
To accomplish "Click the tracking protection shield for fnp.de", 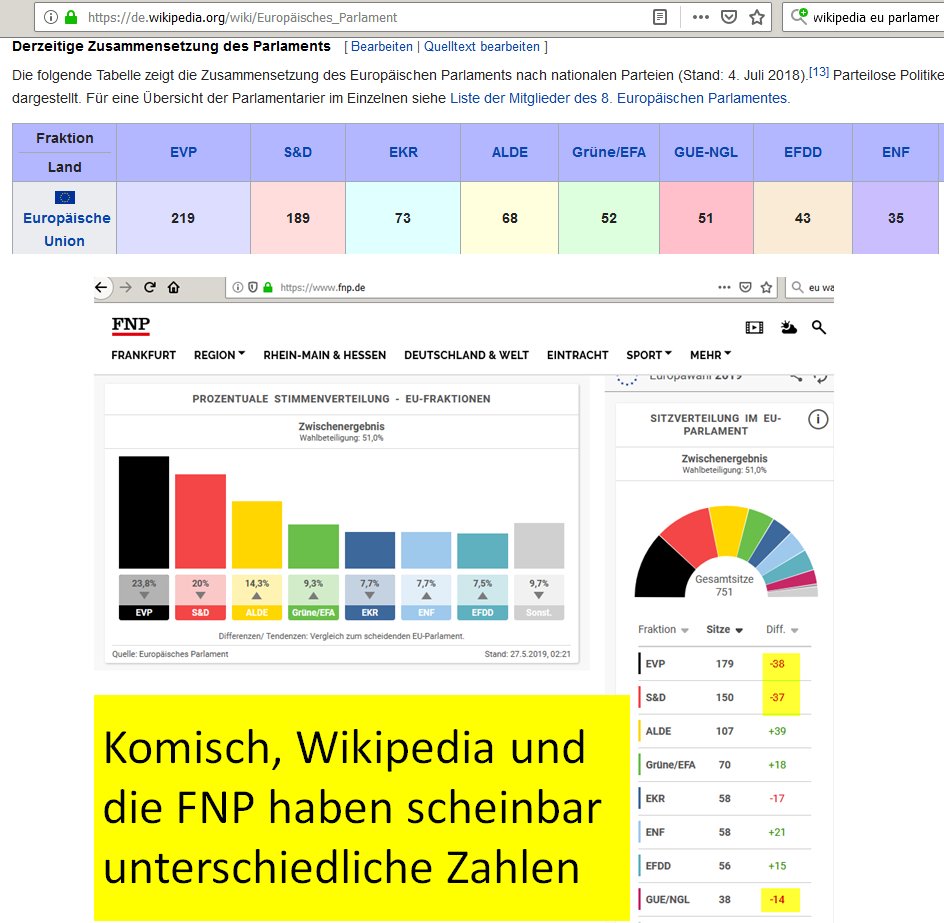I will tap(253, 287).
